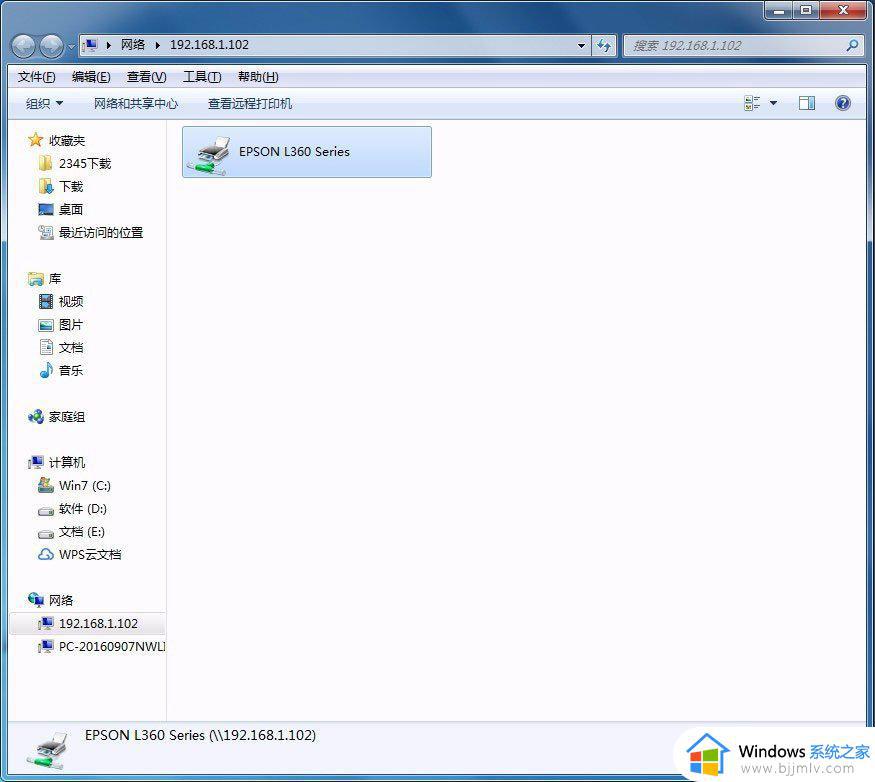Open the 文档 (E:) drive
Image resolution: width=875 pixels, height=782 pixels.
pyautogui.click(x=82, y=532)
